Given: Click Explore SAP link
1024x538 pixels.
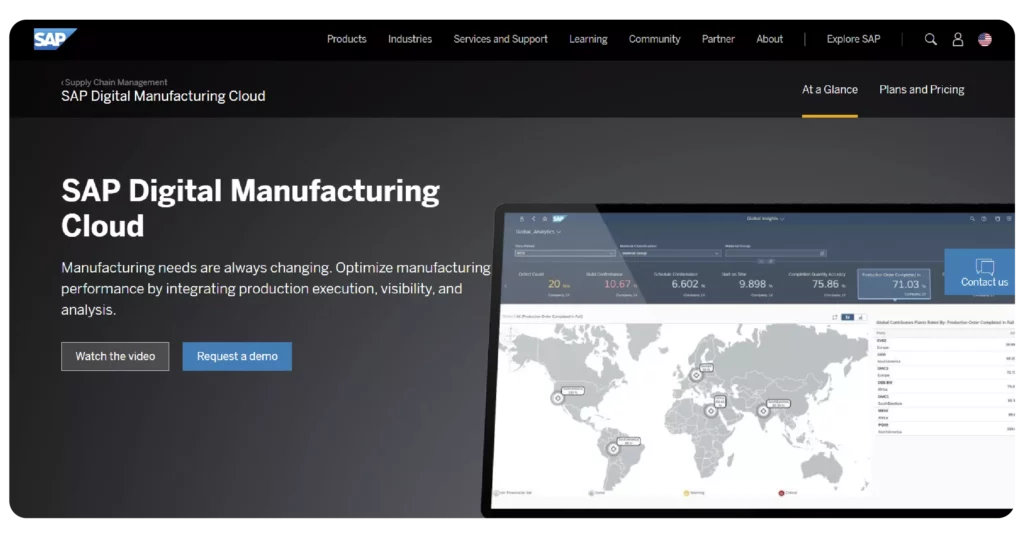Looking at the screenshot, I should click(x=853, y=39).
